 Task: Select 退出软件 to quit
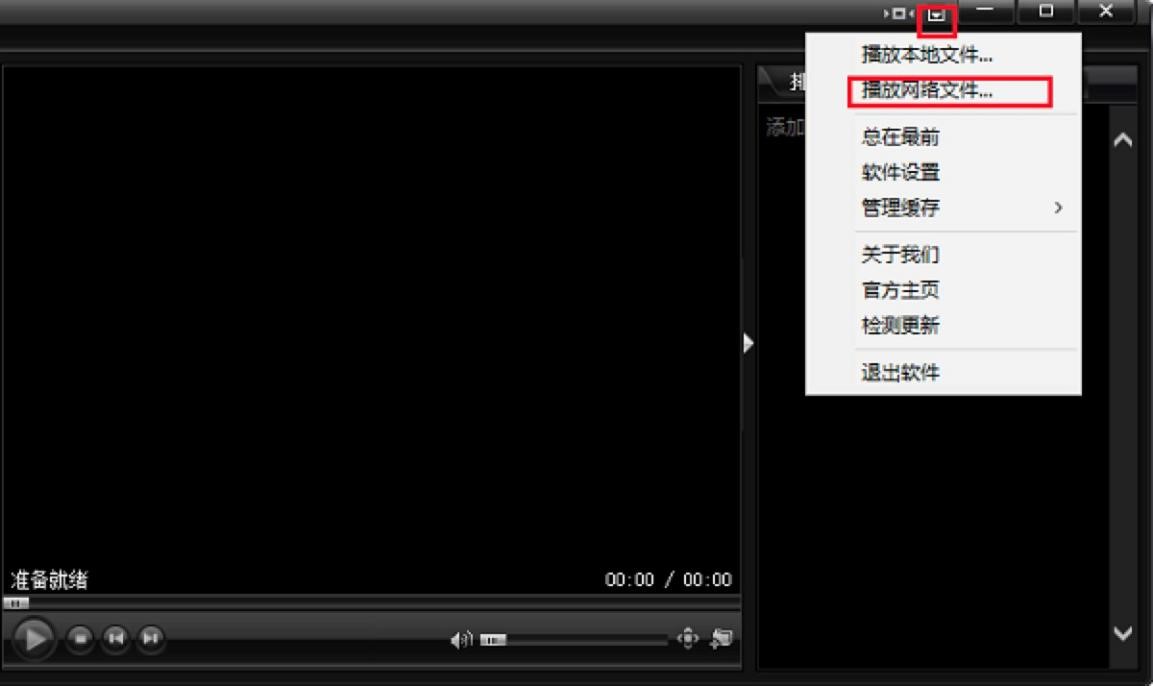(x=900, y=372)
